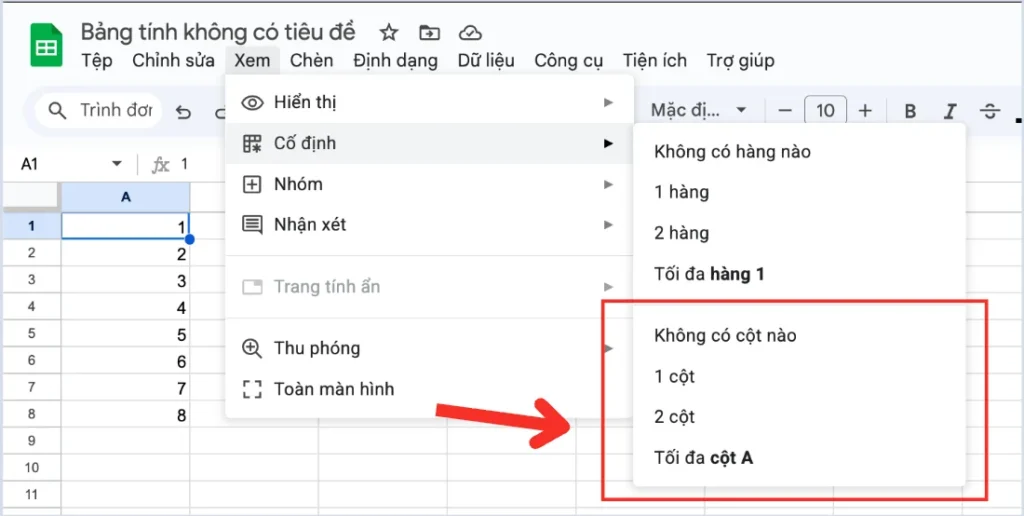Image resolution: width=1024 pixels, height=516 pixels.
Task: Choose Không có hàng nào option
Action: pos(799,152)
